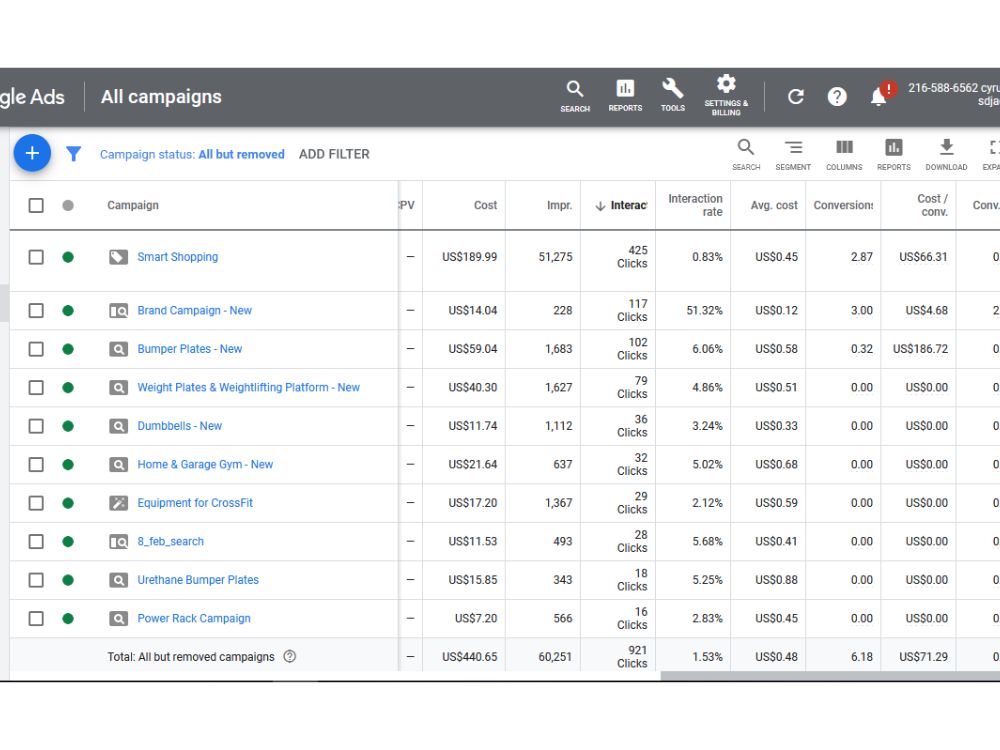Viewport: 1000px width, 750px height.
Task: Refresh the campaigns data
Action: coord(795,97)
